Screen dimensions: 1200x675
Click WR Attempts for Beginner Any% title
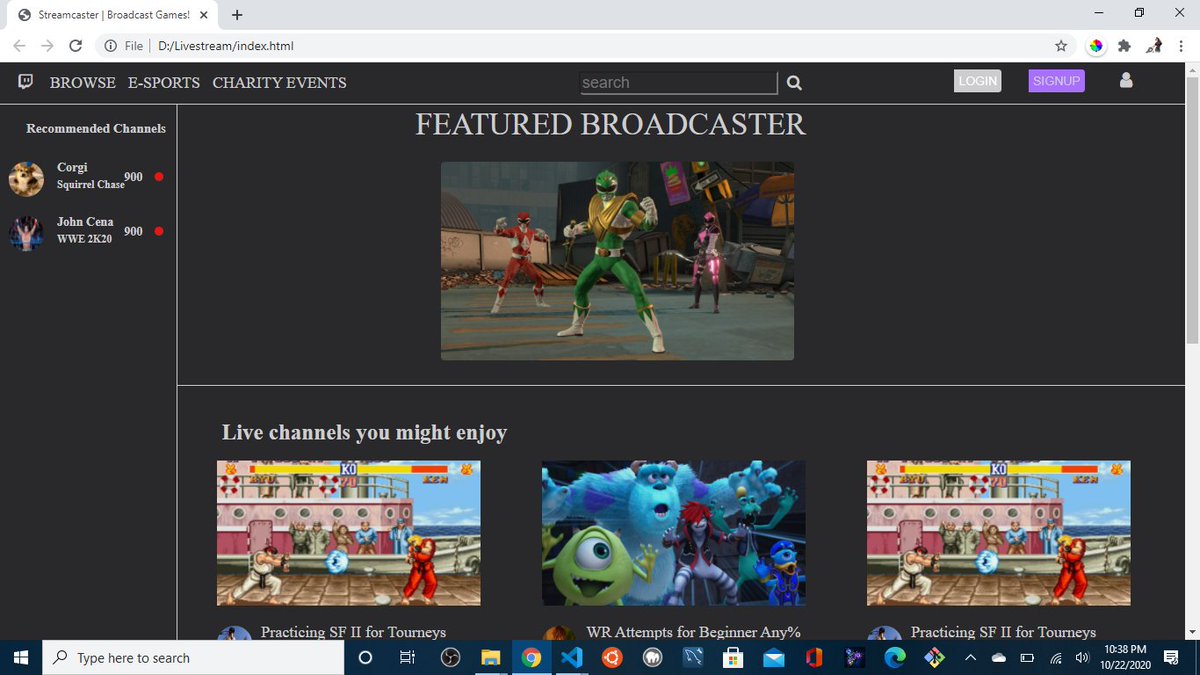pyautogui.click(x=693, y=632)
